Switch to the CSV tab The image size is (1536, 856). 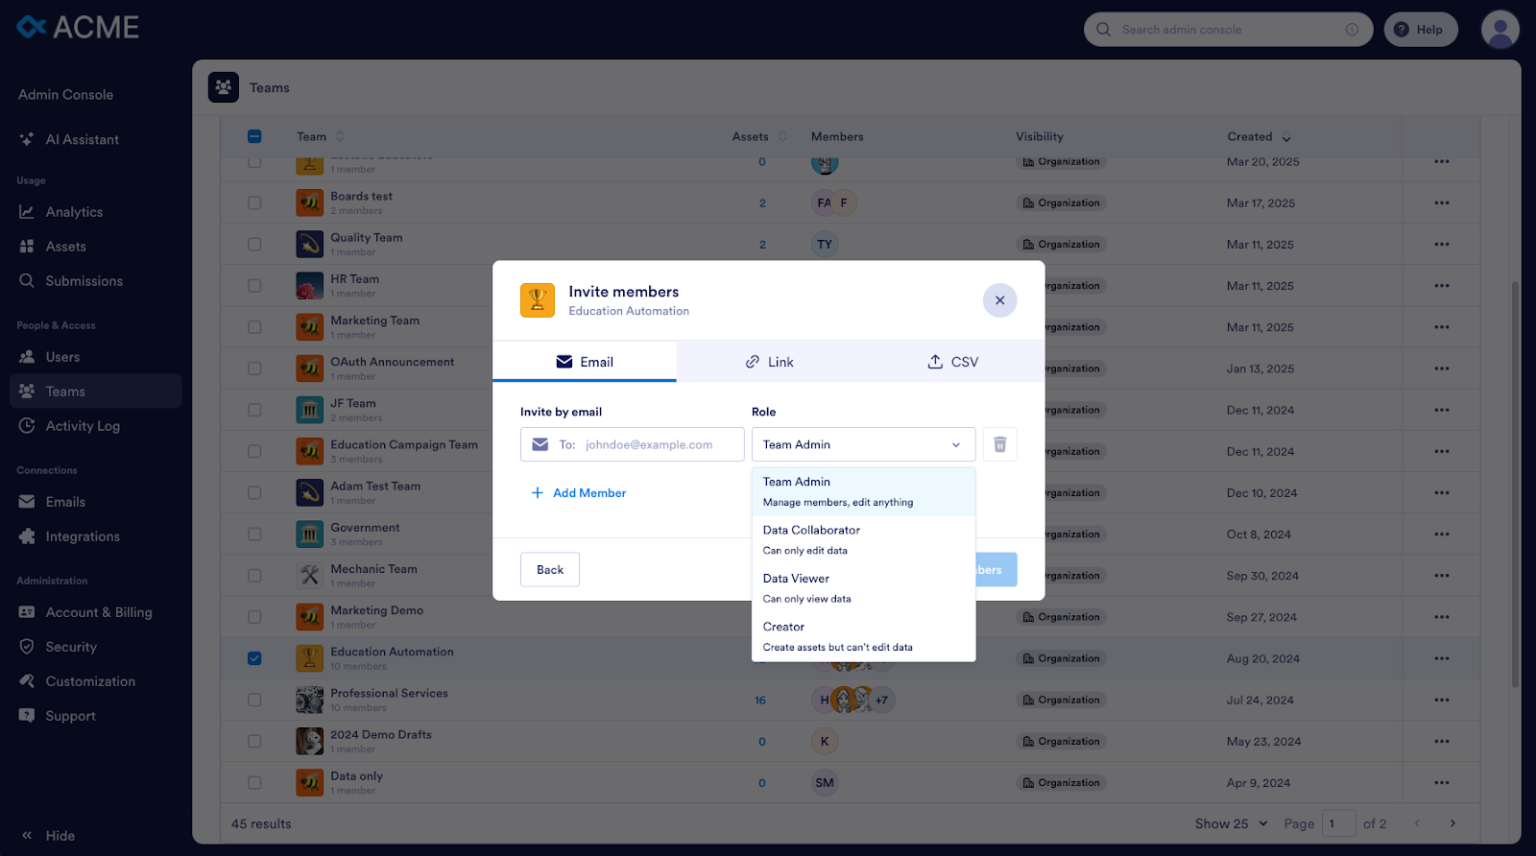click(x=952, y=362)
